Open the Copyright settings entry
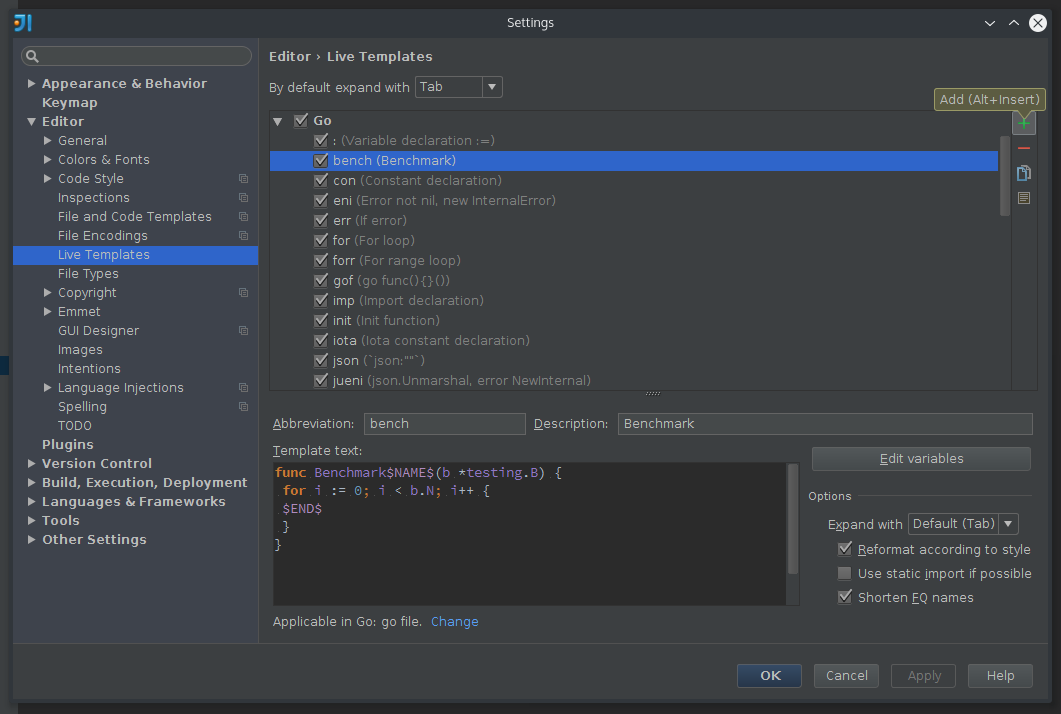The image size is (1061, 714). [x=88, y=292]
